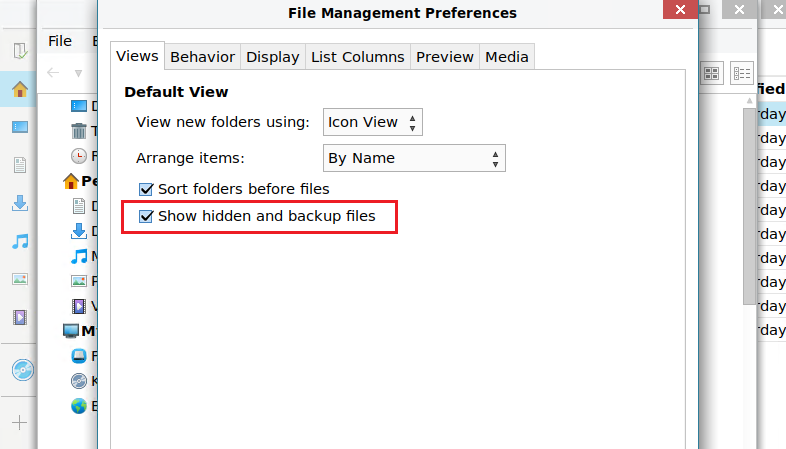Click the optical disc icon in left panel
Image resolution: width=786 pixels, height=449 pixels.
(22, 370)
